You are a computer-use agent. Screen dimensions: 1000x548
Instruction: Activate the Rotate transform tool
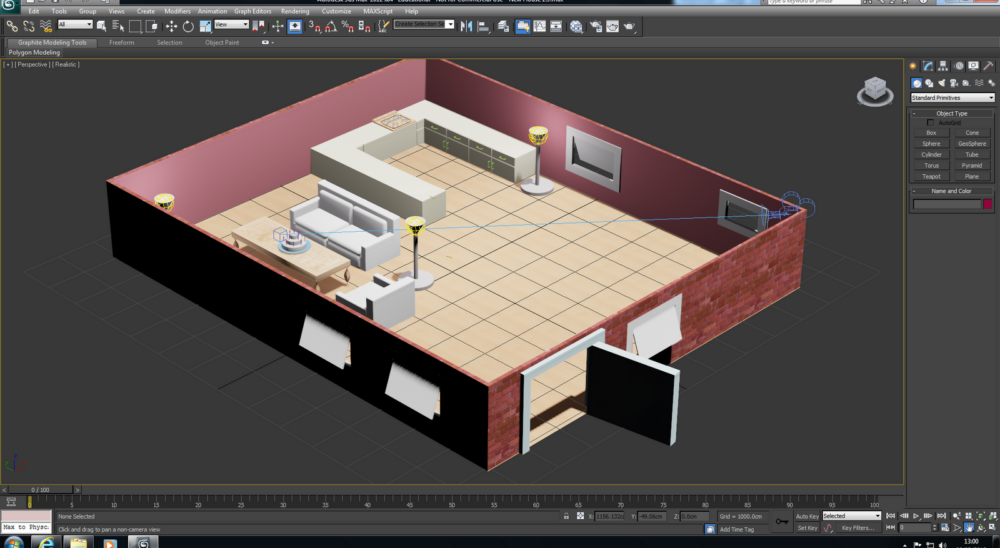coord(188,26)
